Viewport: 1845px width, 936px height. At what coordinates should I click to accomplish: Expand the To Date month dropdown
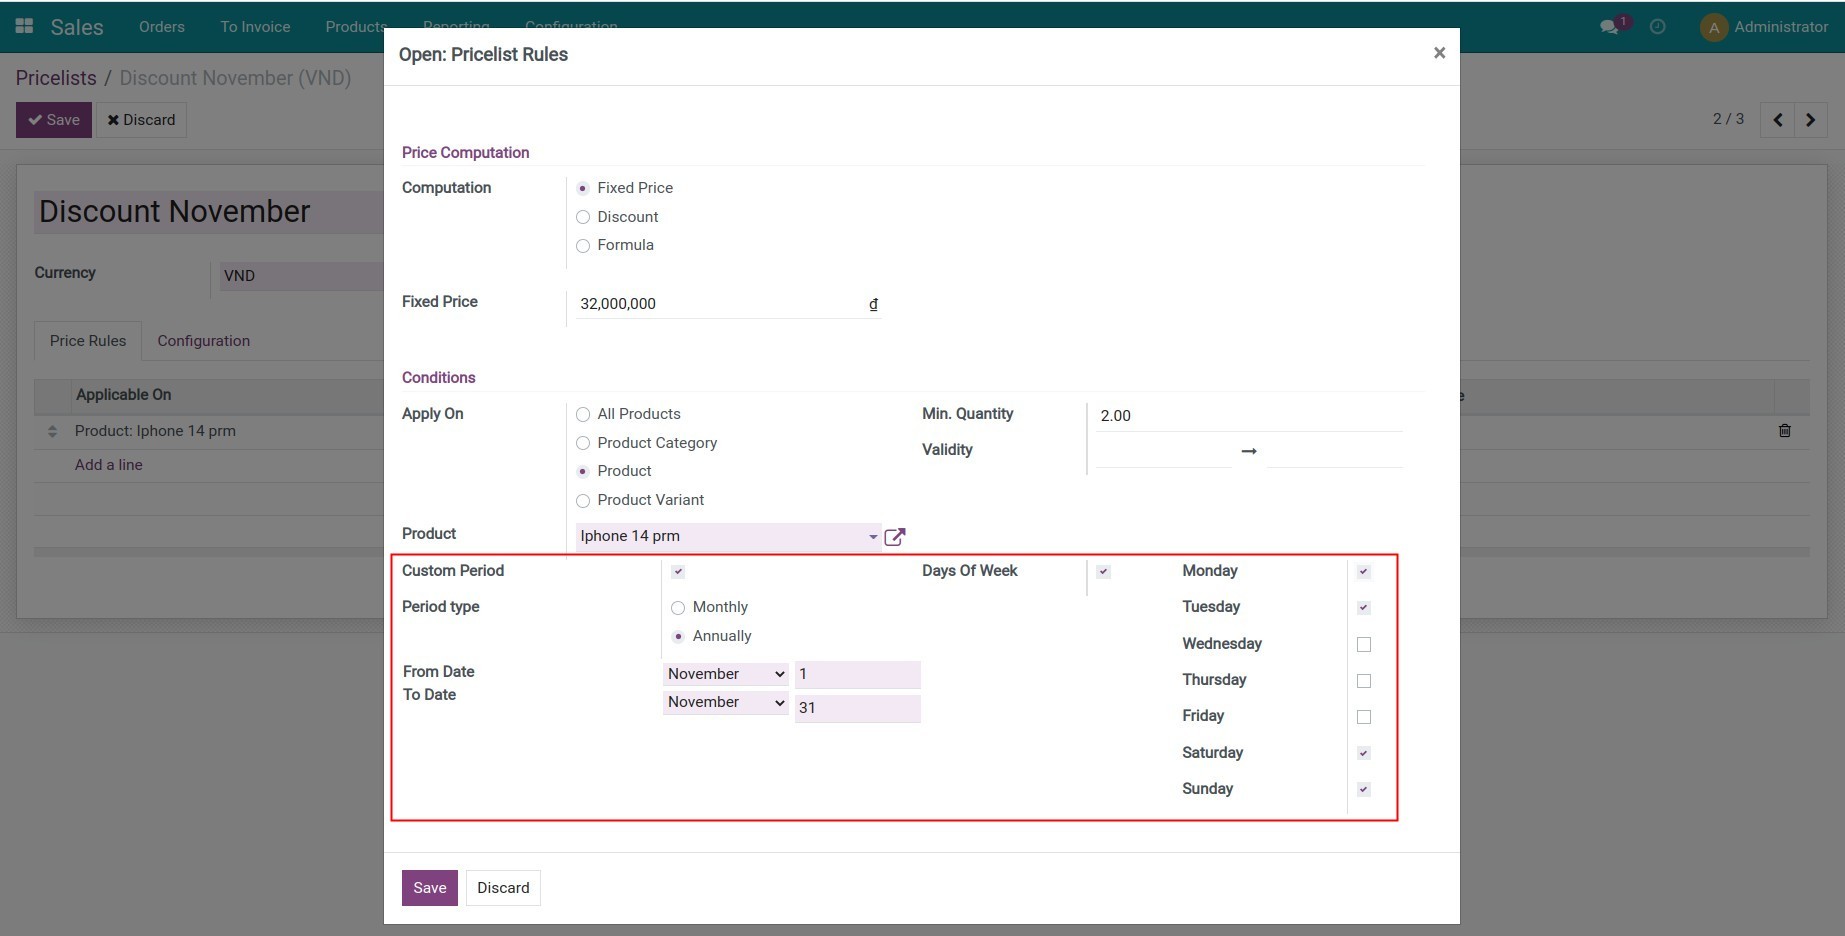point(725,703)
